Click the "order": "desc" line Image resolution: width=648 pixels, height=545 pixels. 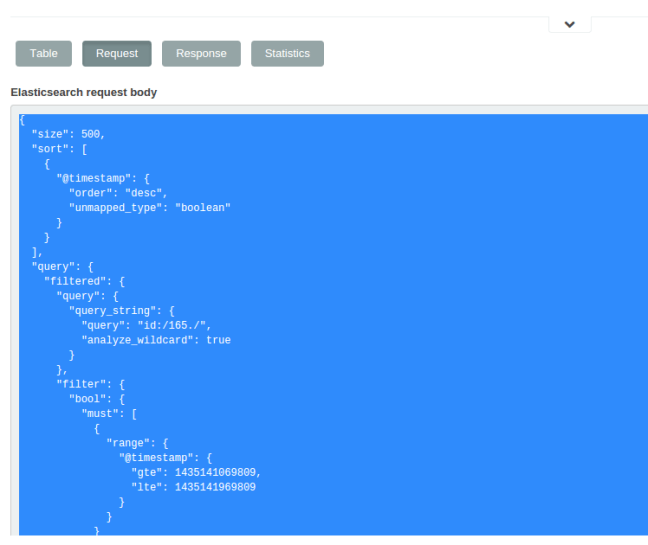(x=118, y=193)
